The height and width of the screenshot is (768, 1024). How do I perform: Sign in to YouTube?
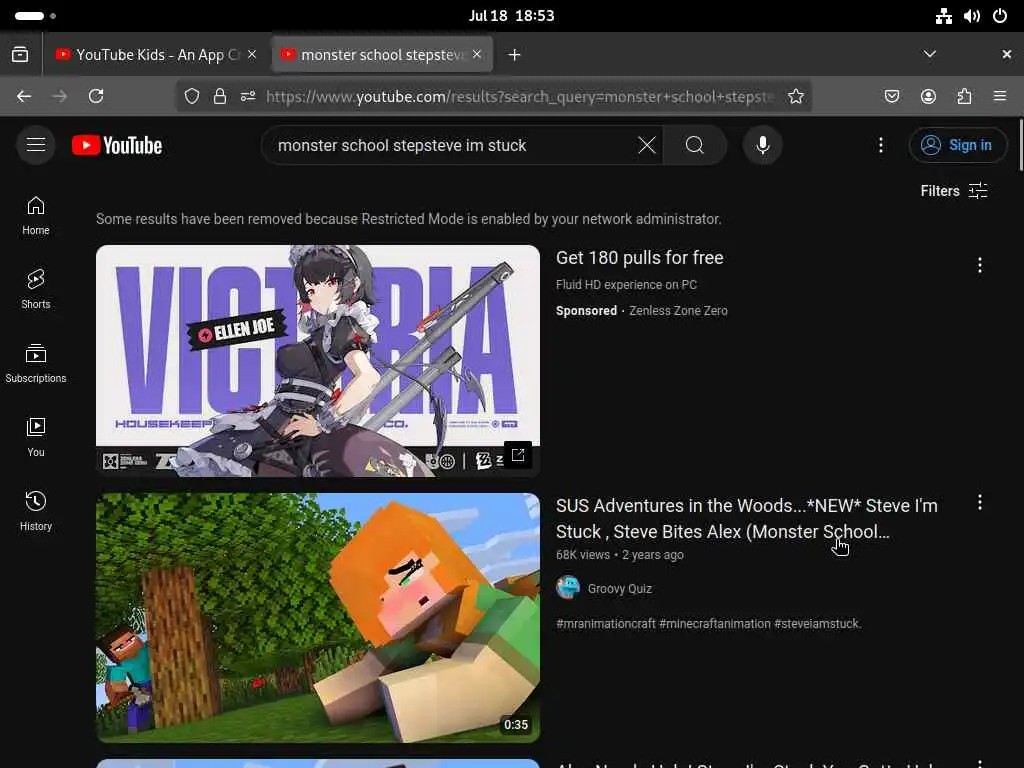pos(957,145)
